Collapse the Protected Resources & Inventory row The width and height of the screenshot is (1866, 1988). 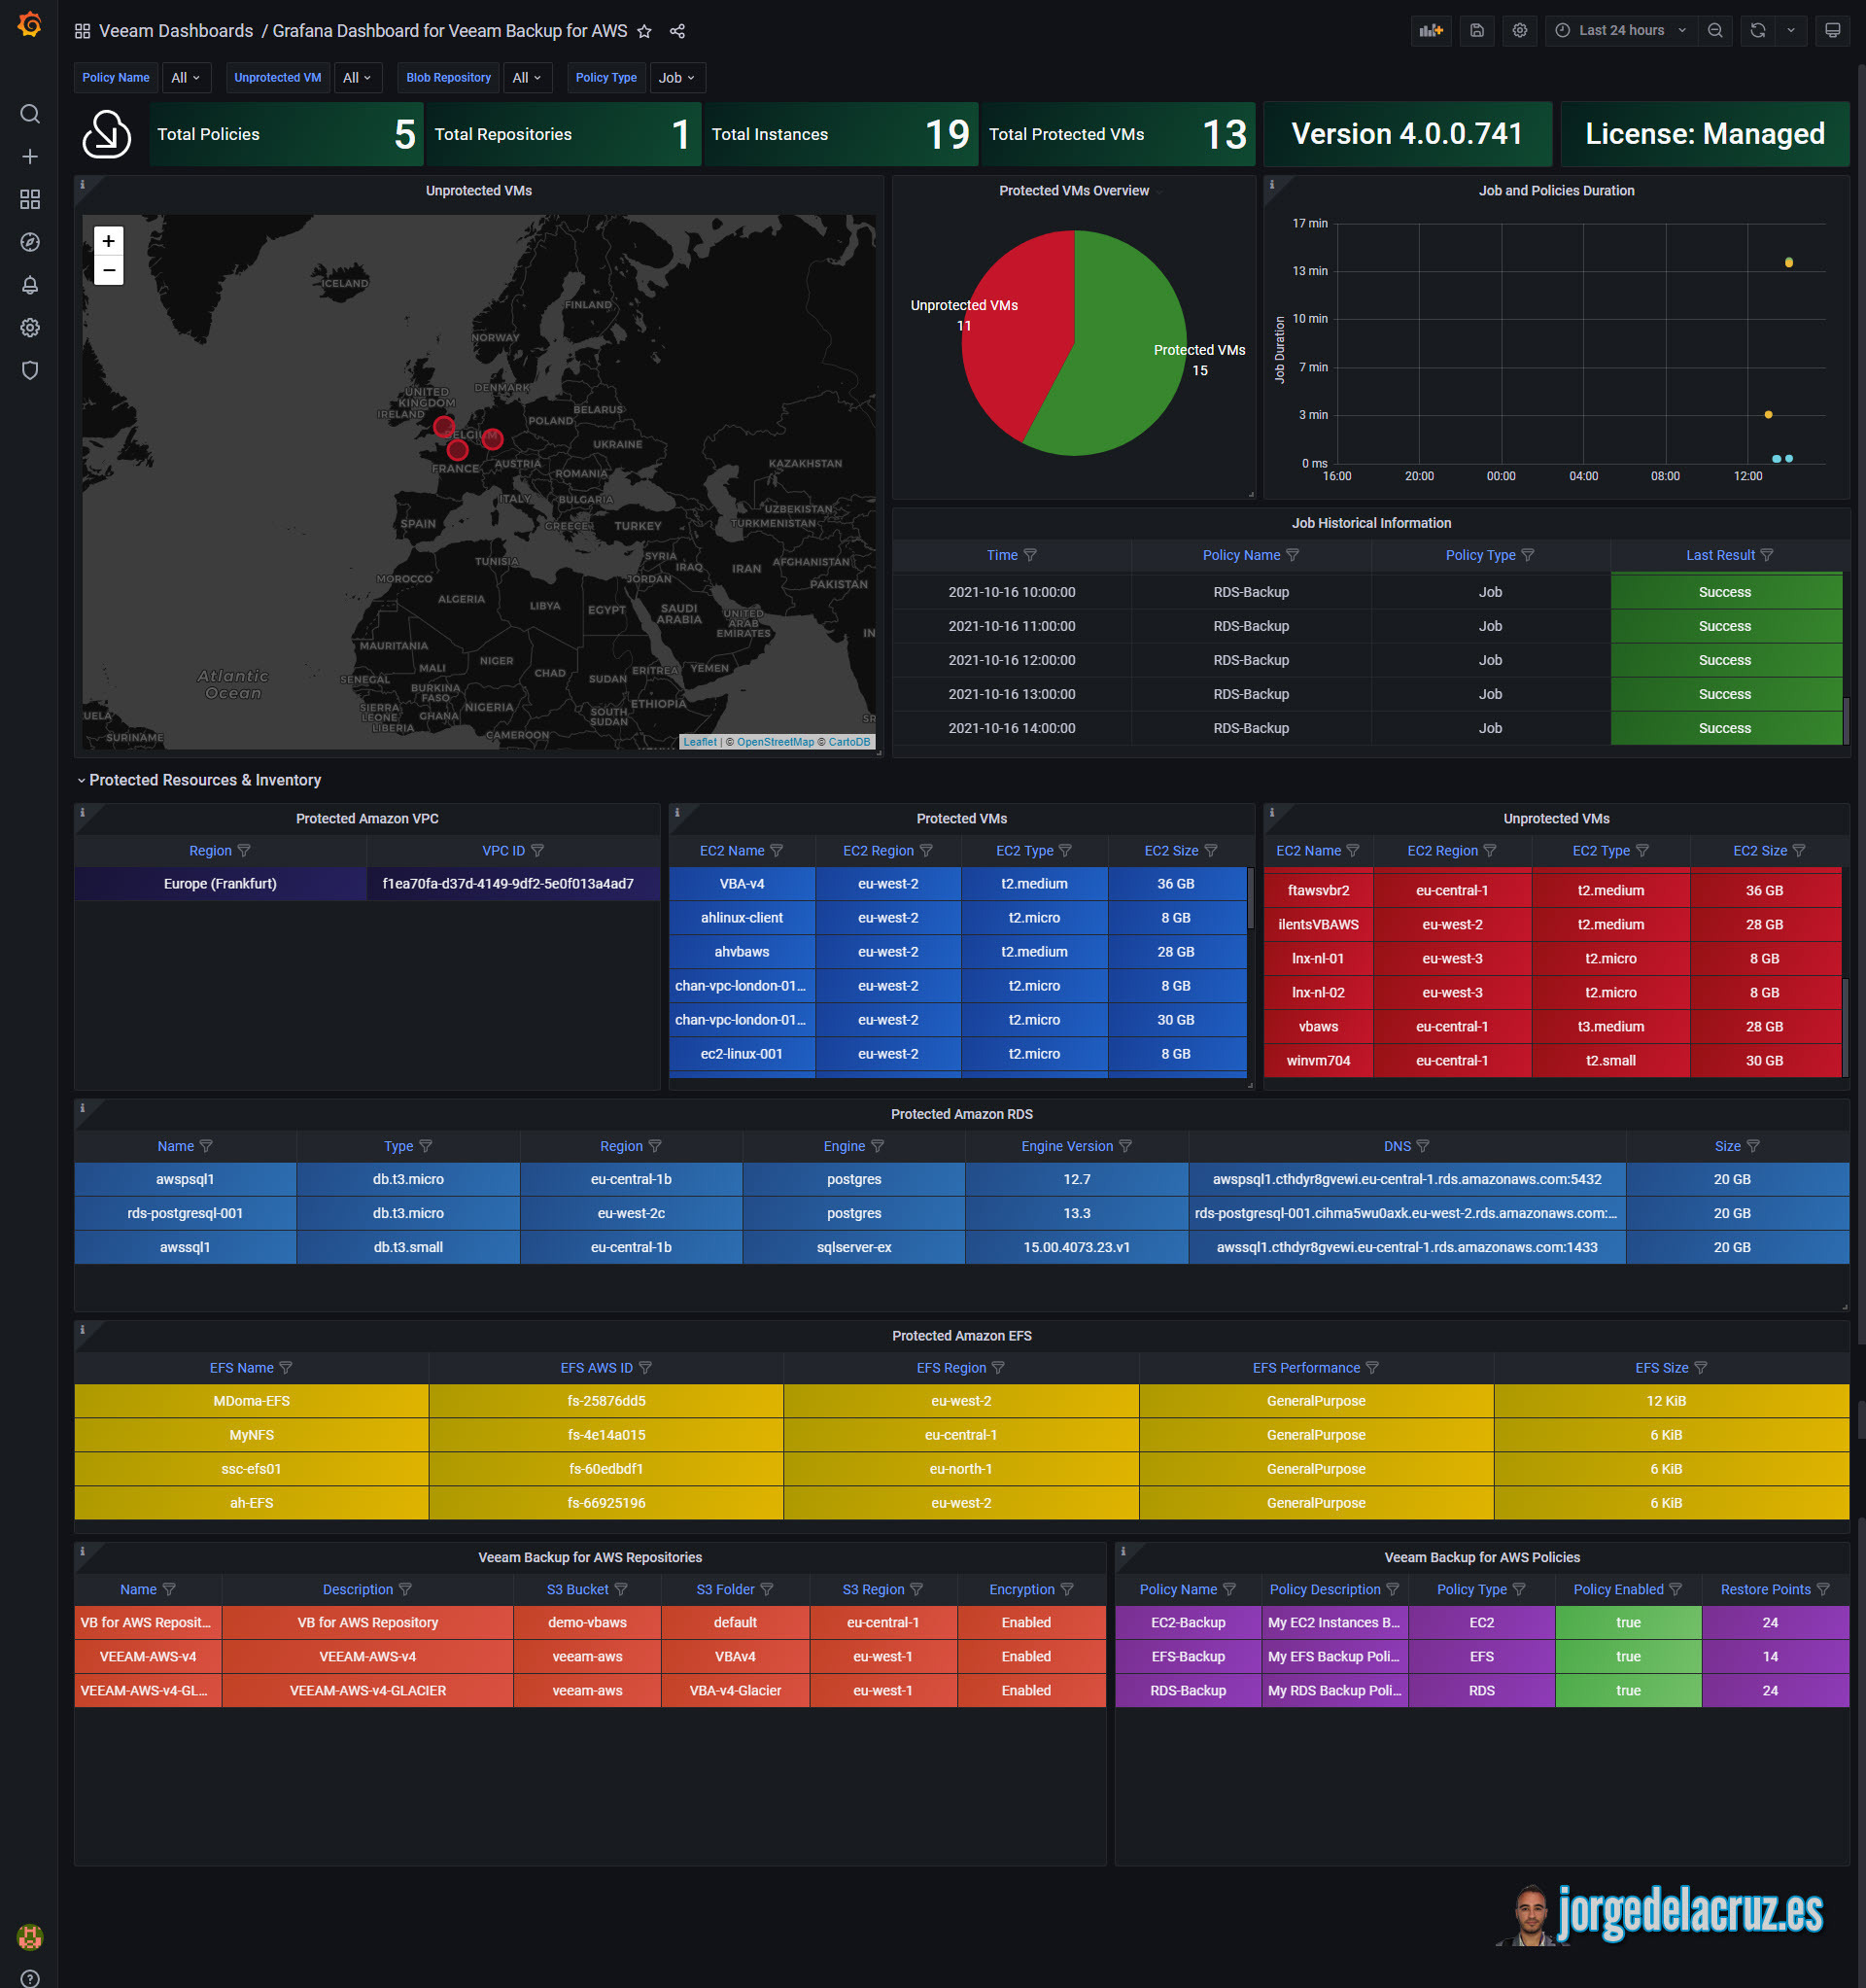point(198,780)
